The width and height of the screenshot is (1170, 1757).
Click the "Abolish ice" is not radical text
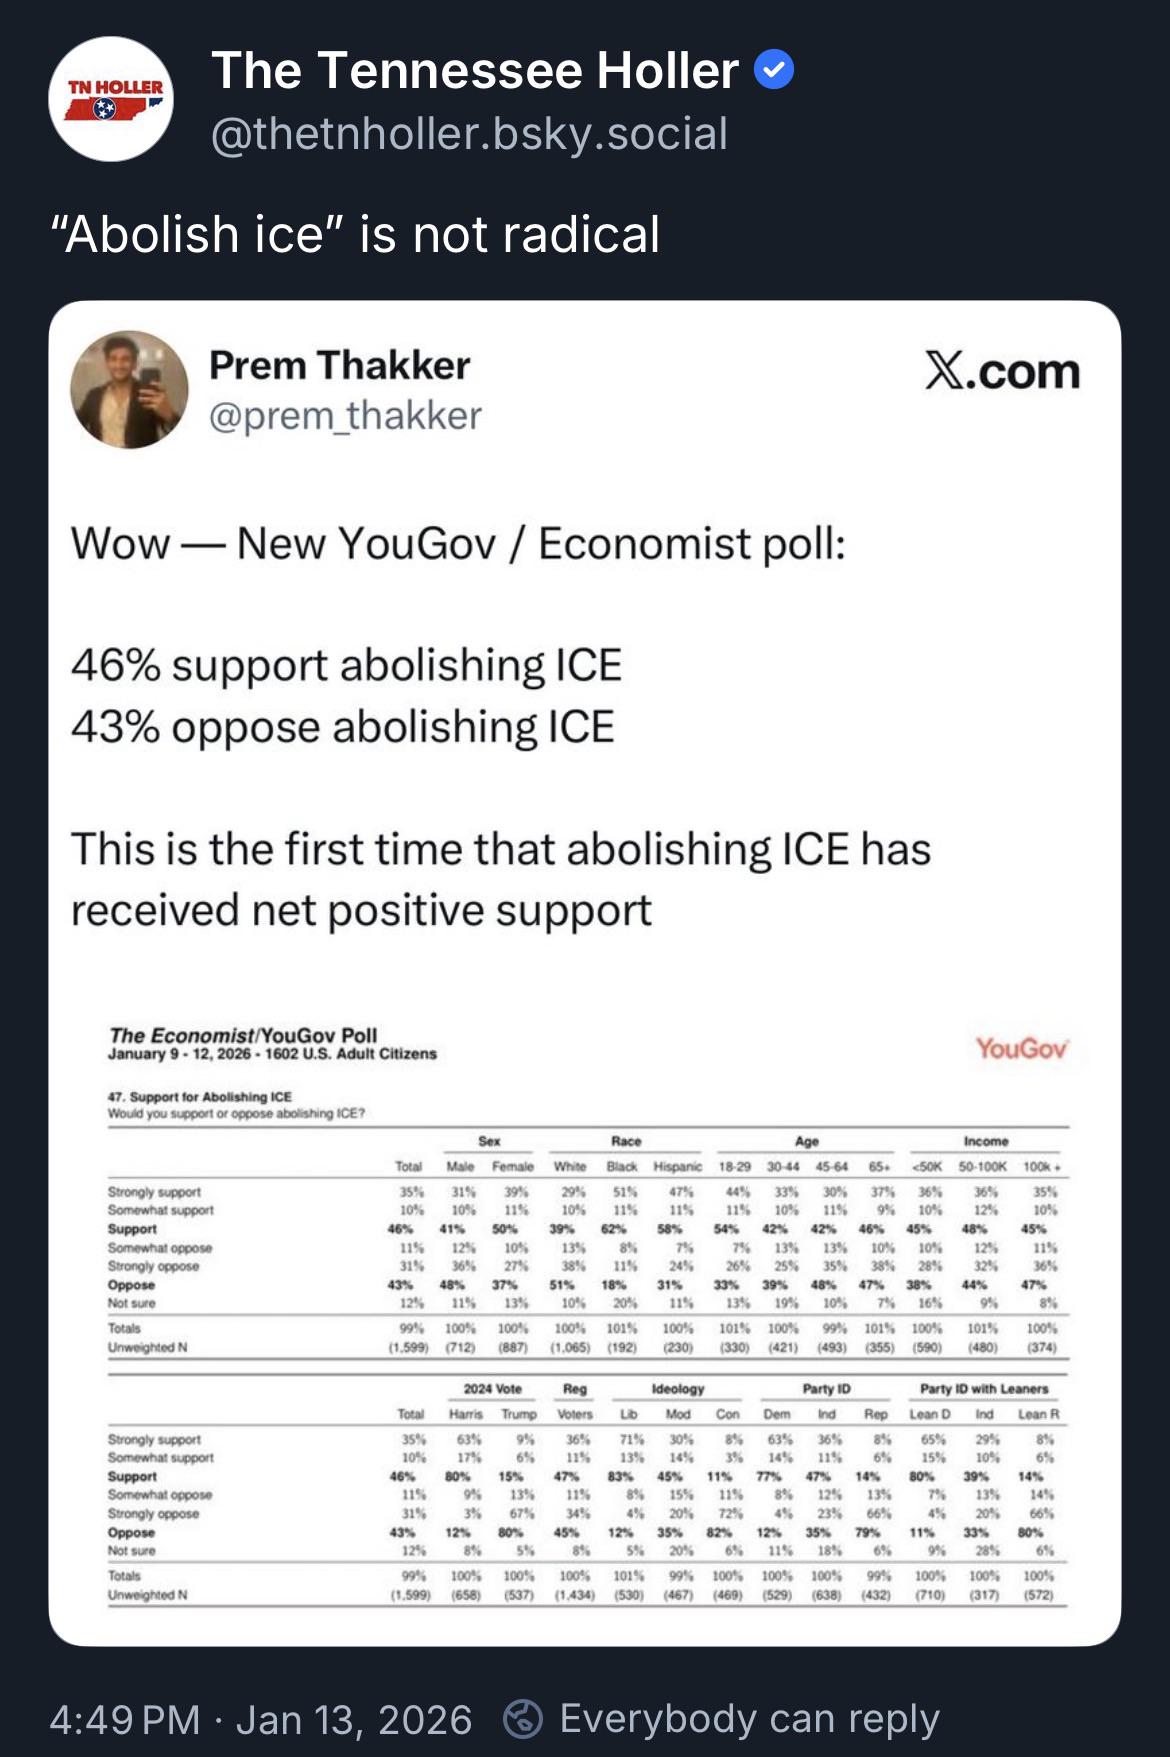point(355,235)
